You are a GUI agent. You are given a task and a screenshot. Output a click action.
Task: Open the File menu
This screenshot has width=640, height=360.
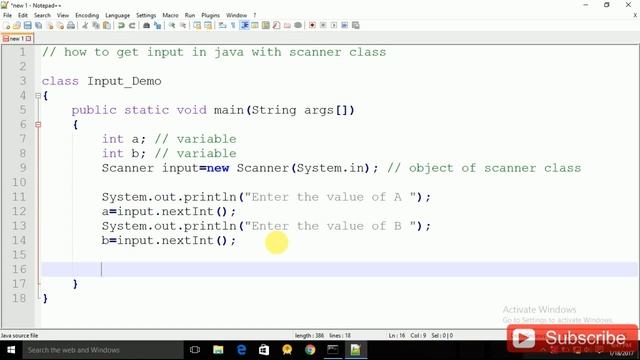(7, 15)
